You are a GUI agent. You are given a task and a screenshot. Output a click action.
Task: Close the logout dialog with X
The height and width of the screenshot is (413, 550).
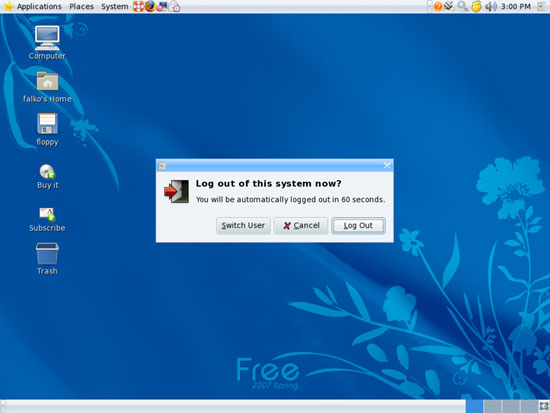[387, 165]
